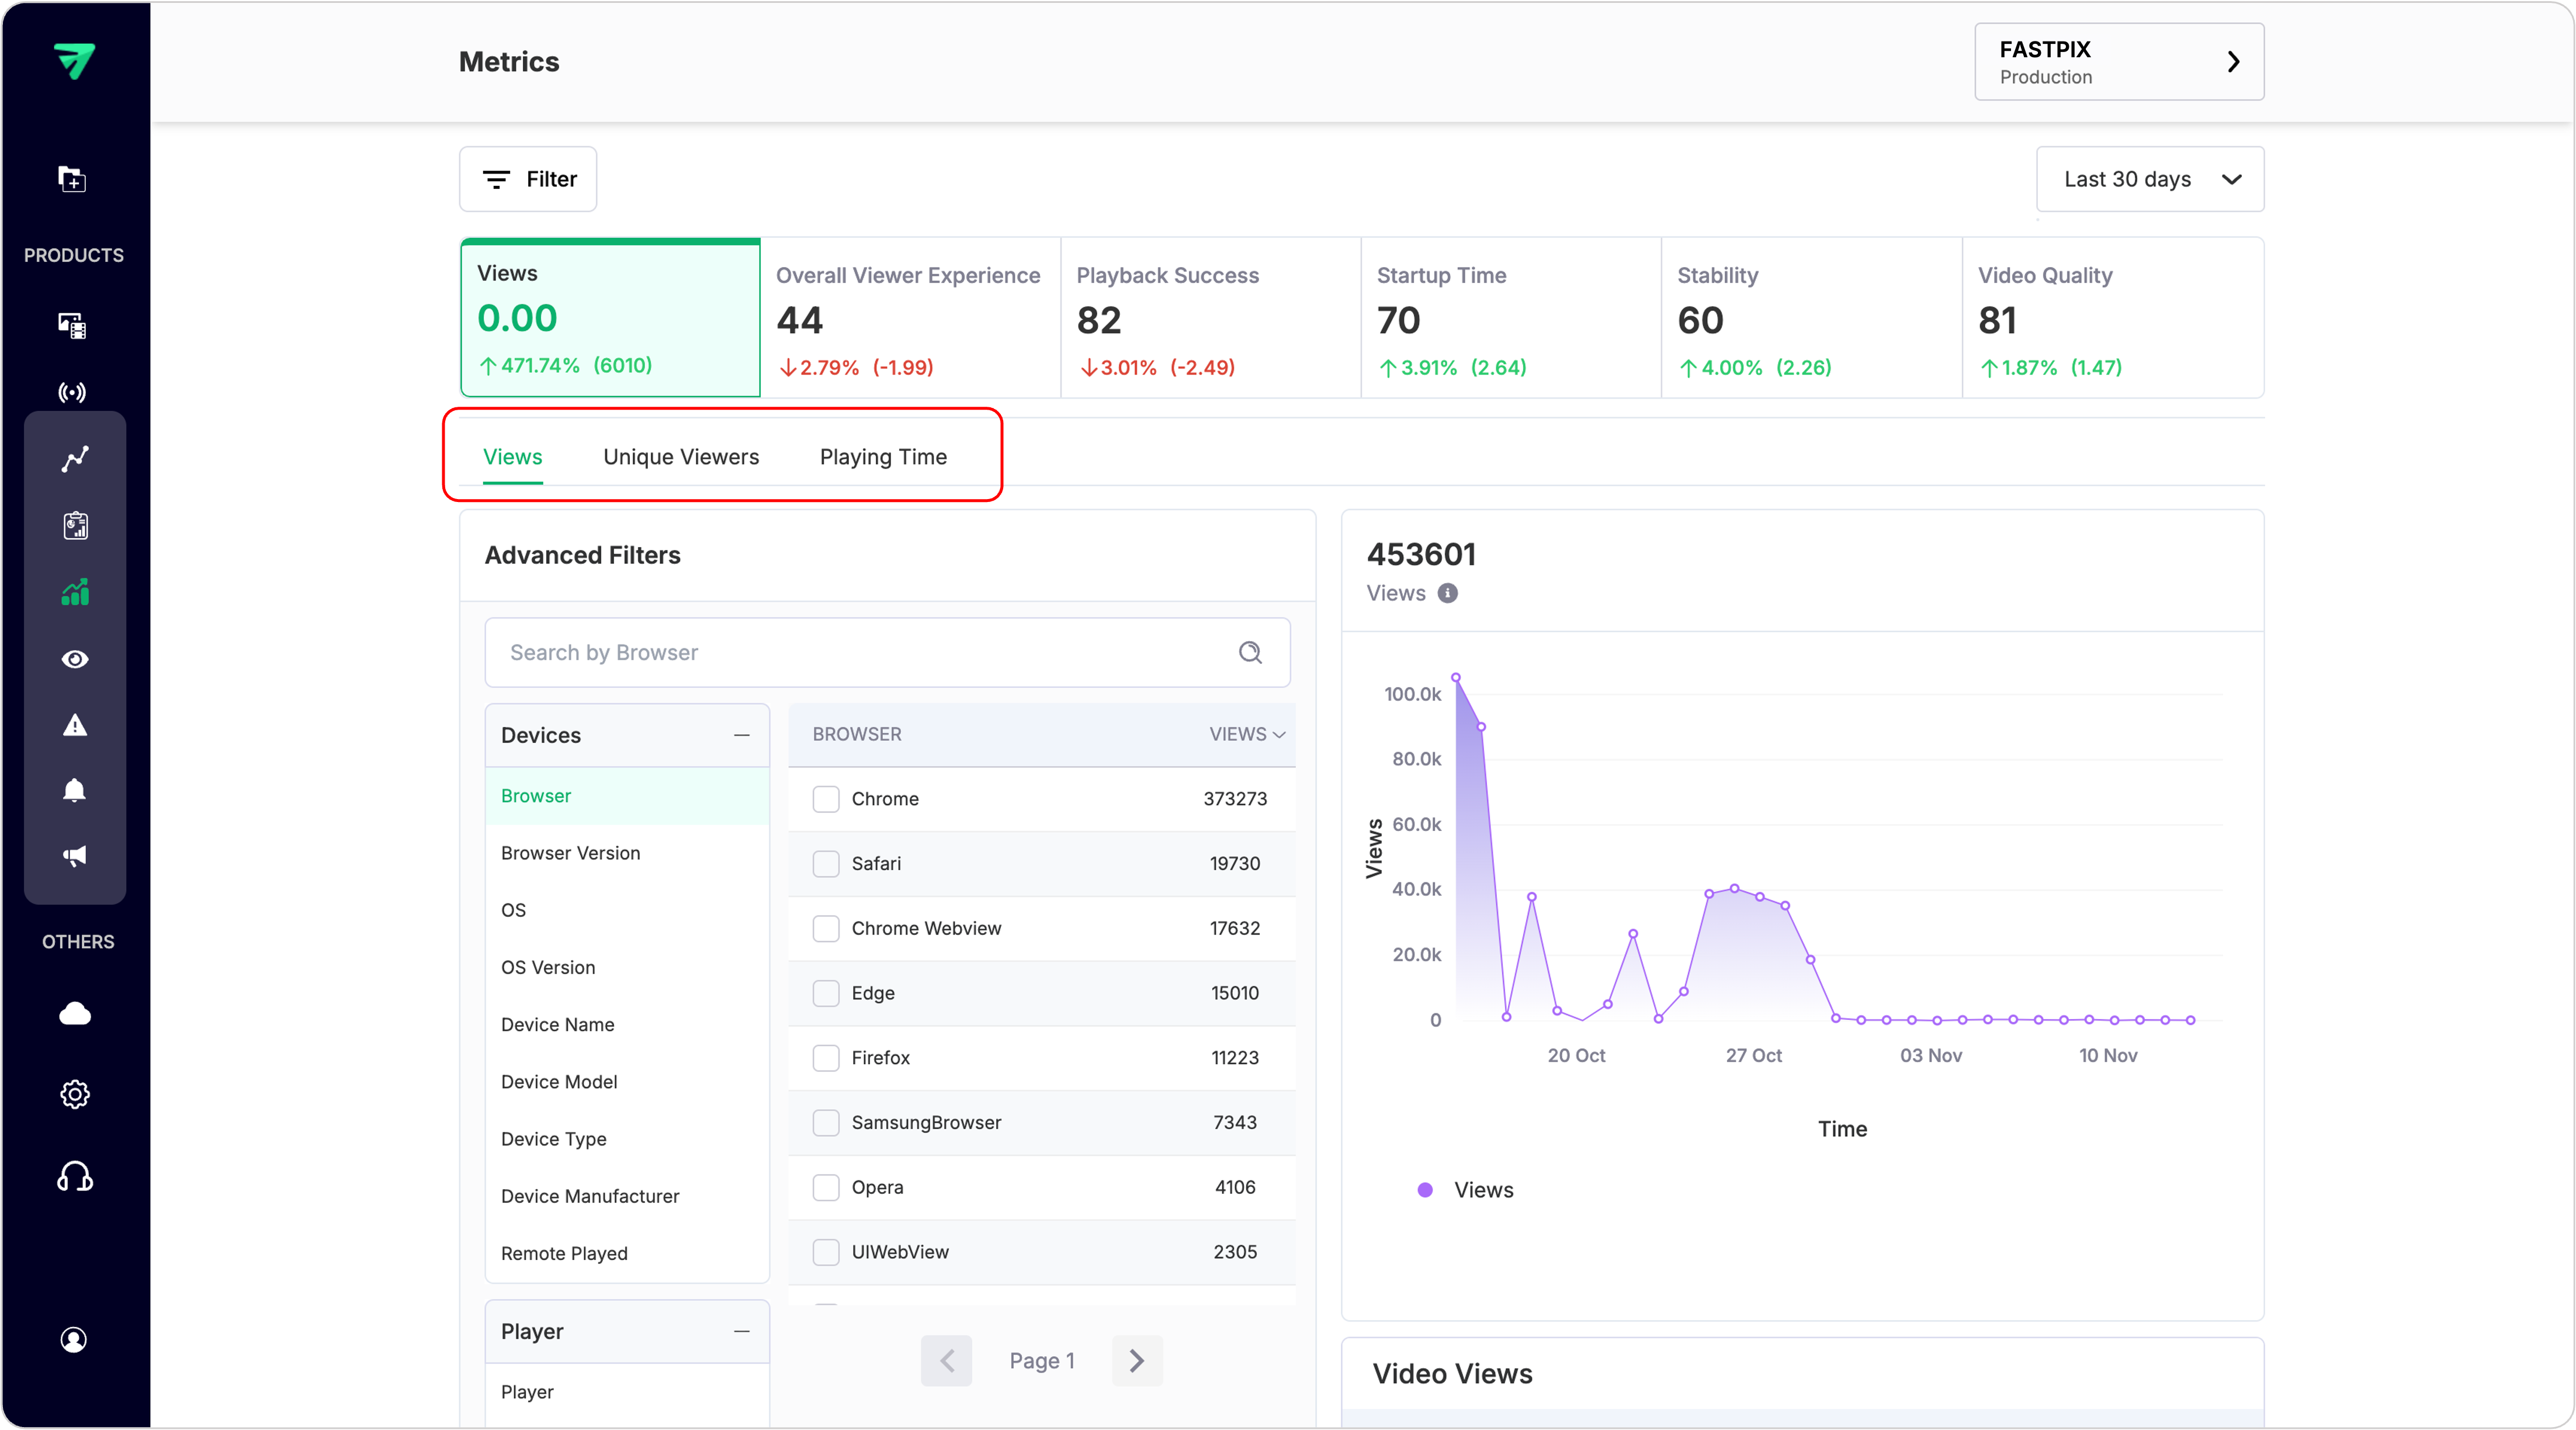Image resolution: width=2576 pixels, height=1430 pixels.
Task: Tick the Safari checkbox
Action: 825,864
